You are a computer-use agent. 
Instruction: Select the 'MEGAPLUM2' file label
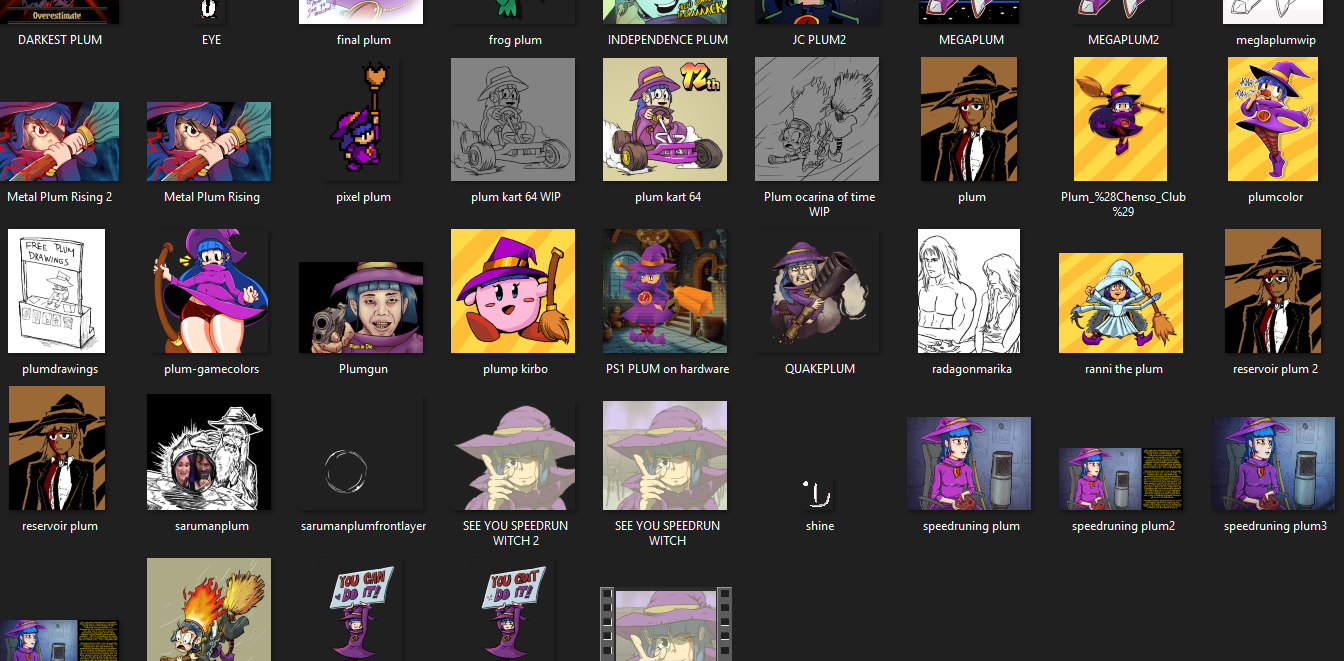1123,40
